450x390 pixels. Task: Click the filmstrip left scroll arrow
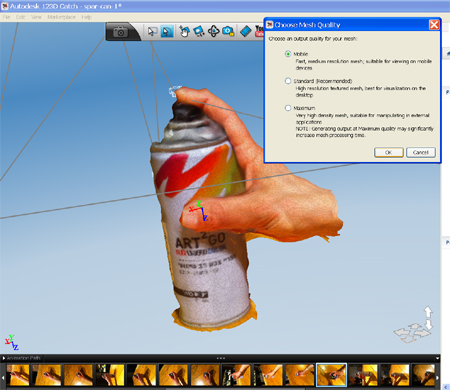3,378
